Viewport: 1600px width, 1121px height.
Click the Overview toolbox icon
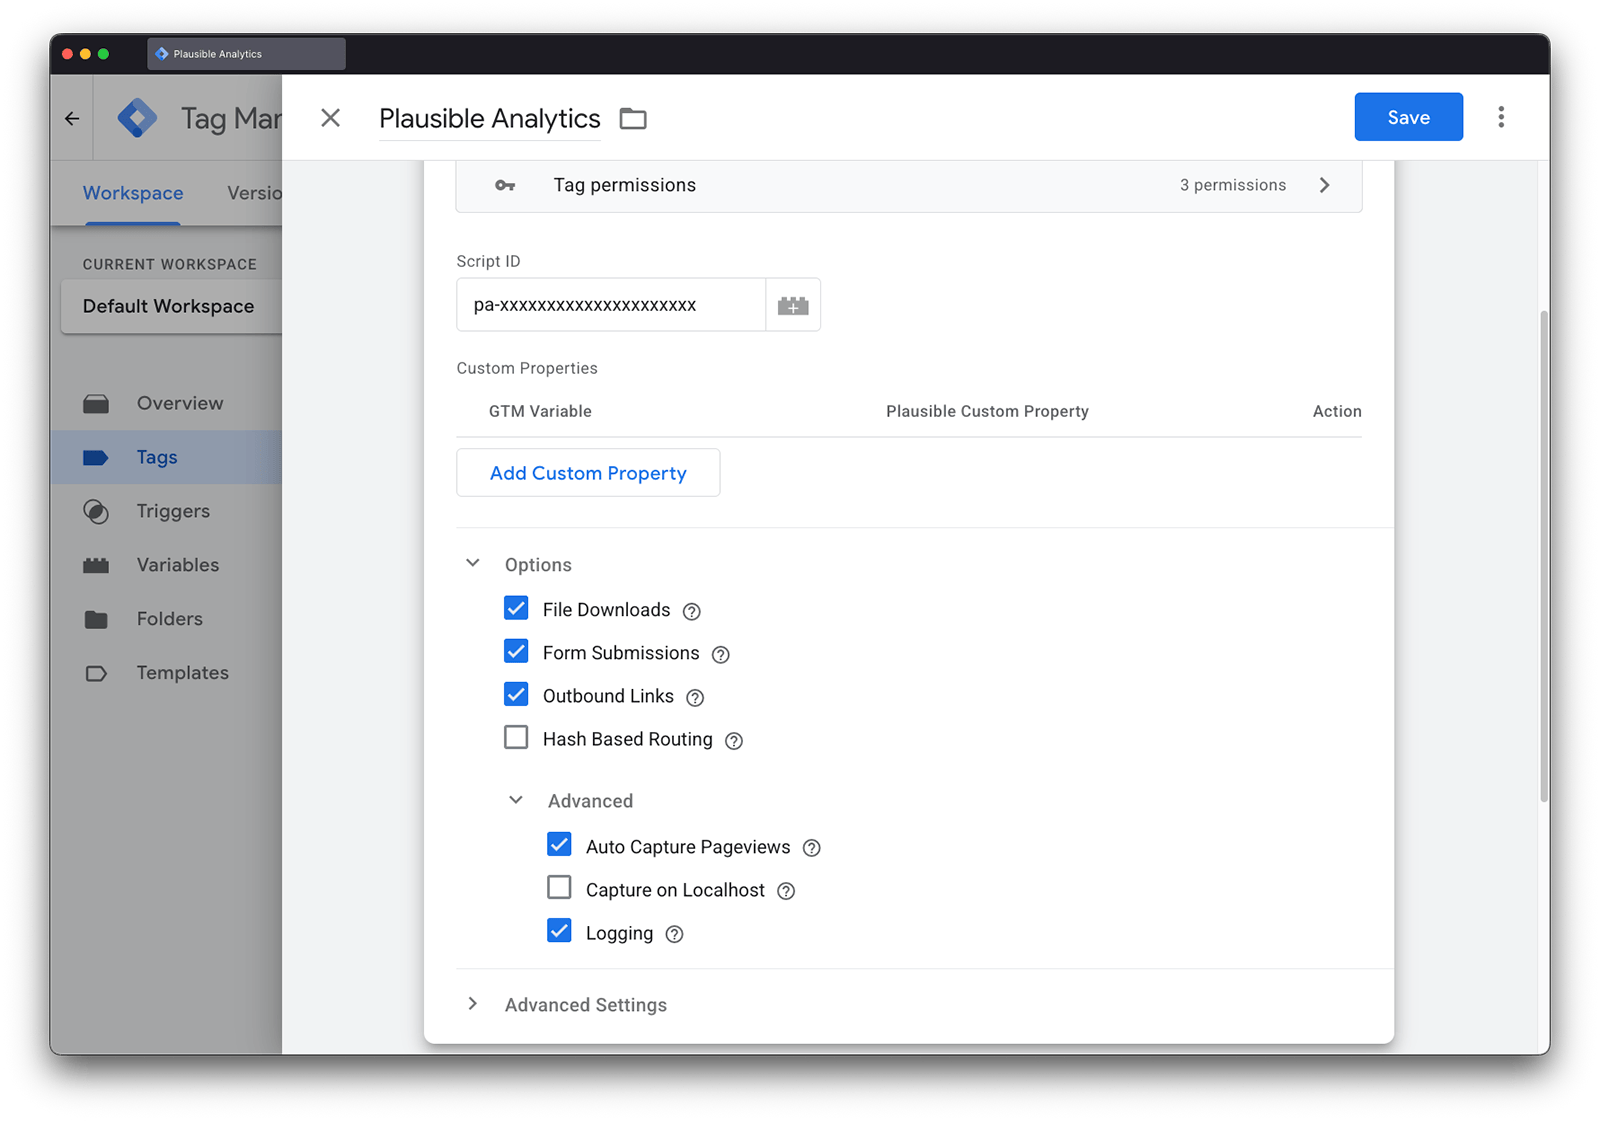pyautogui.click(x=96, y=403)
